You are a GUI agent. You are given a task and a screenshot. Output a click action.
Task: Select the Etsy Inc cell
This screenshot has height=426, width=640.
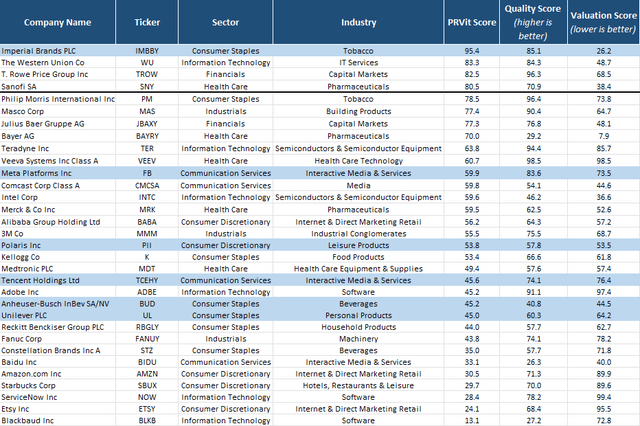point(58,409)
